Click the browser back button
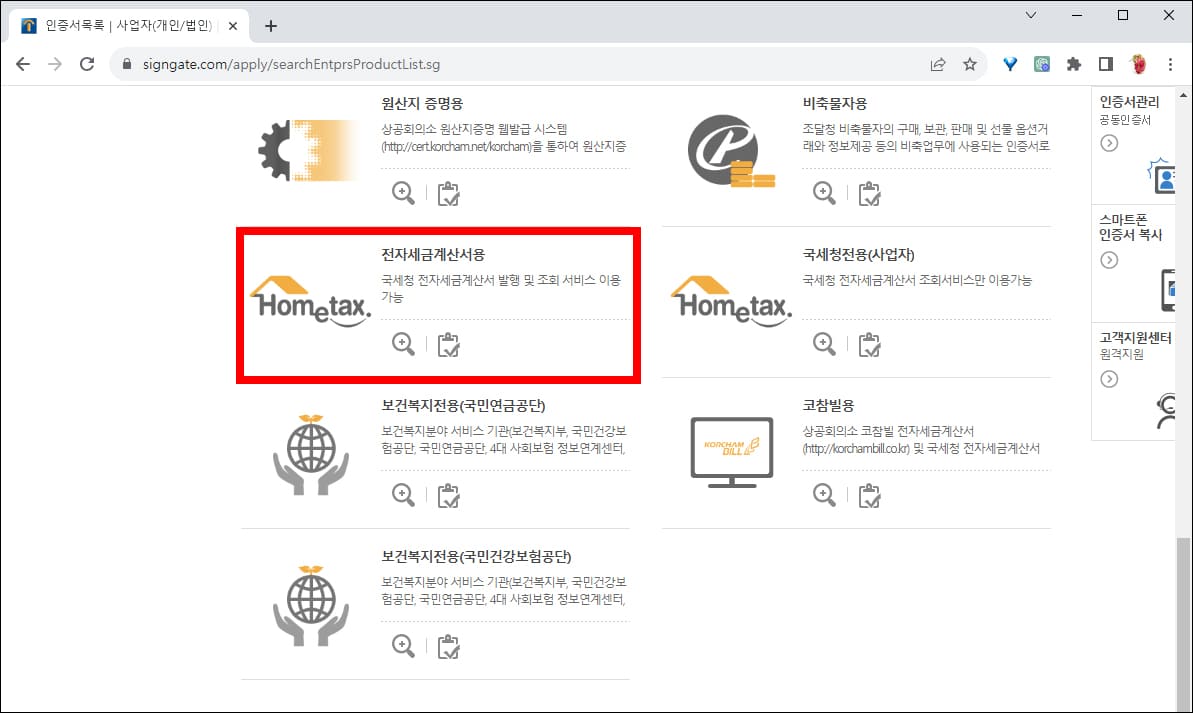Screen dimensions: 1193x713 22,63
